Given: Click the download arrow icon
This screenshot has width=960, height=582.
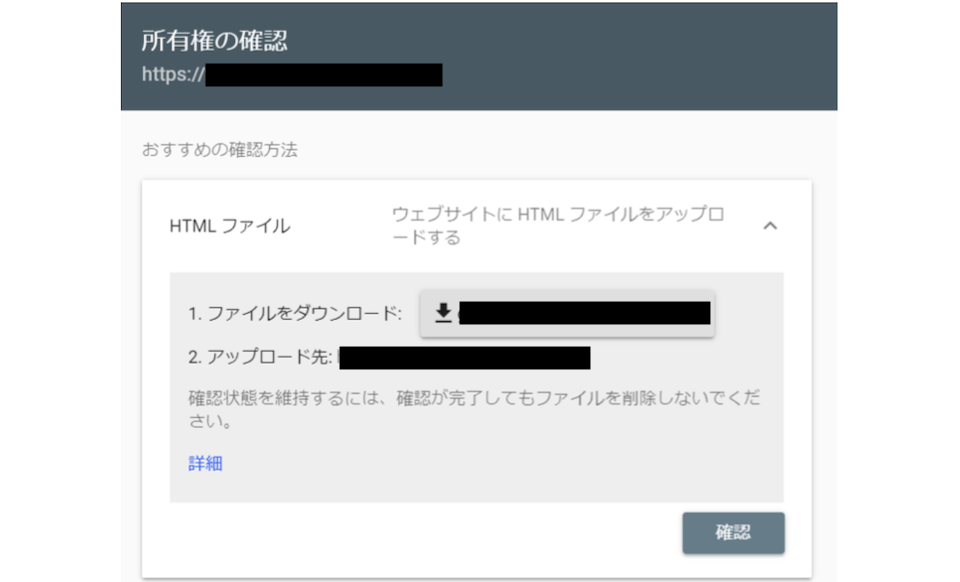Looking at the screenshot, I should 443,313.
